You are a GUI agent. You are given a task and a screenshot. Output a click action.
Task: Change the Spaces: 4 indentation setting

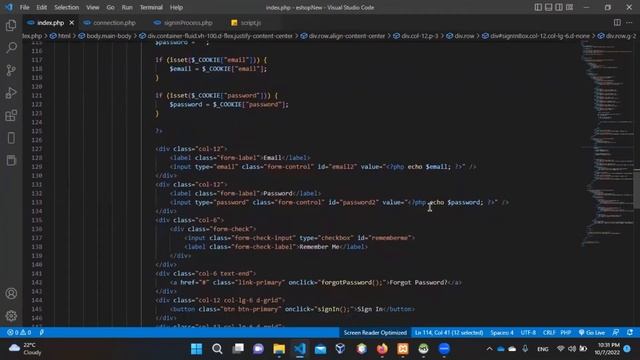[502, 333]
